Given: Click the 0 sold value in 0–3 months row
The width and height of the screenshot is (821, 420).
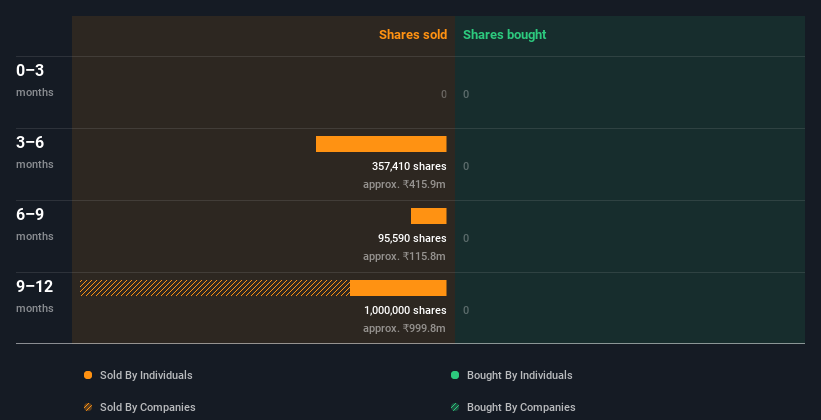Looking at the screenshot, I should (444, 94).
